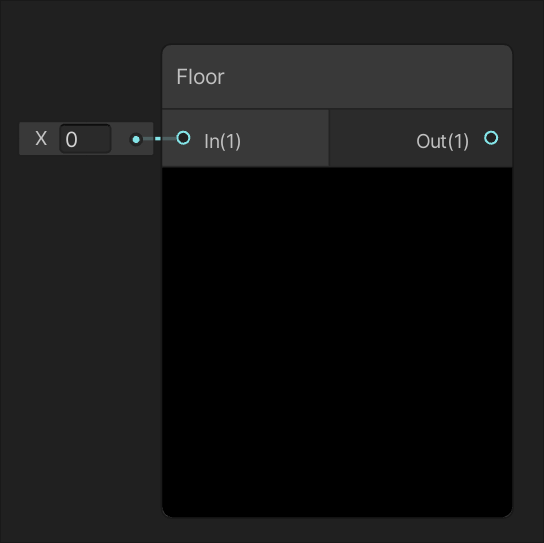Click the In(1) port label
The height and width of the screenshot is (543, 544).
tap(222, 141)
